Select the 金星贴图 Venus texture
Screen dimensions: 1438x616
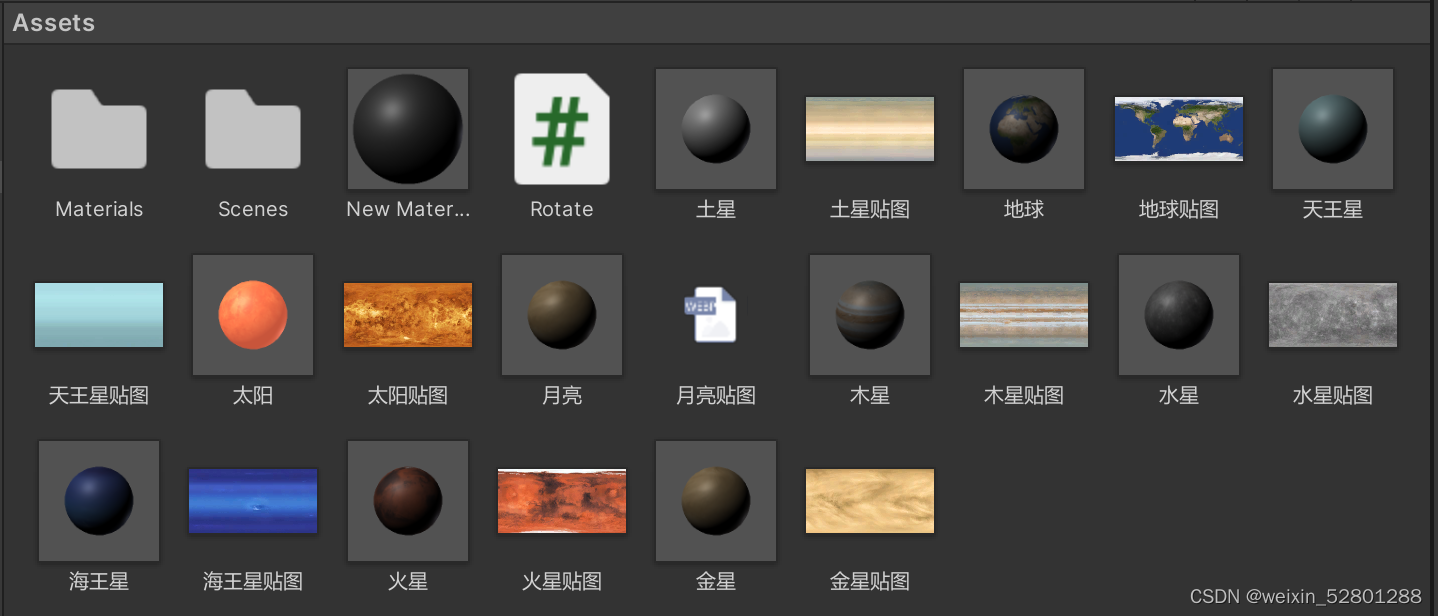(869, 500)
